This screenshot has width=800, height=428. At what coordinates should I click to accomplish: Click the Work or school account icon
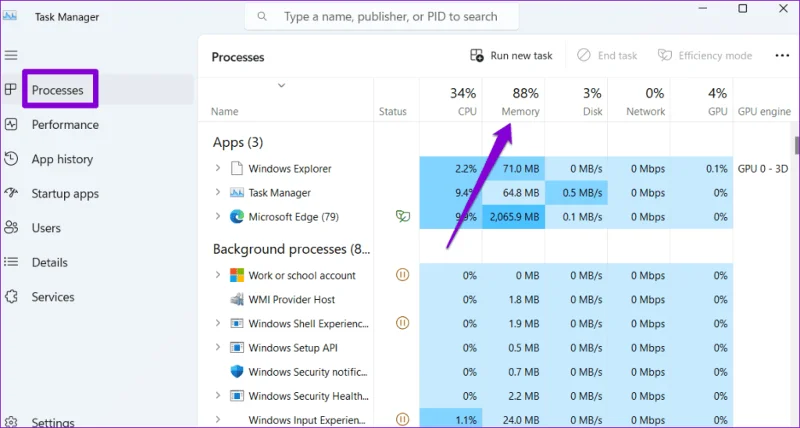click(237, 275)
